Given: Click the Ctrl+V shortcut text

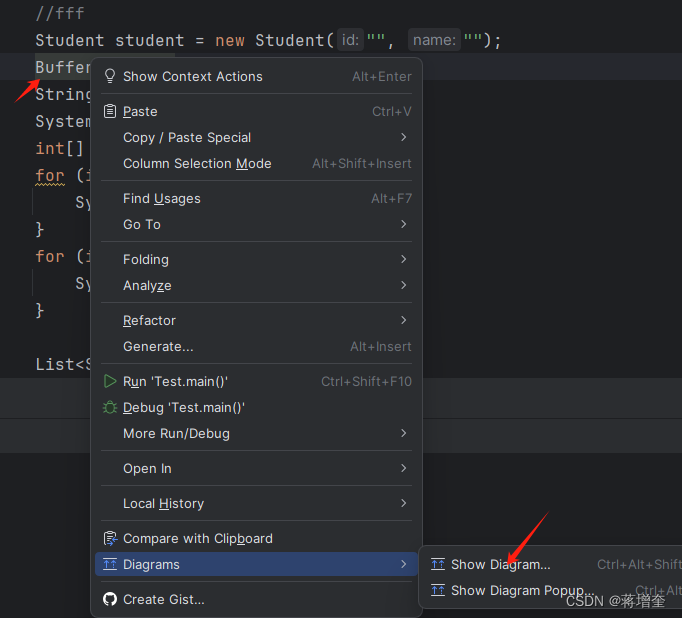Looking at the screenshot, I should [392, 111].
